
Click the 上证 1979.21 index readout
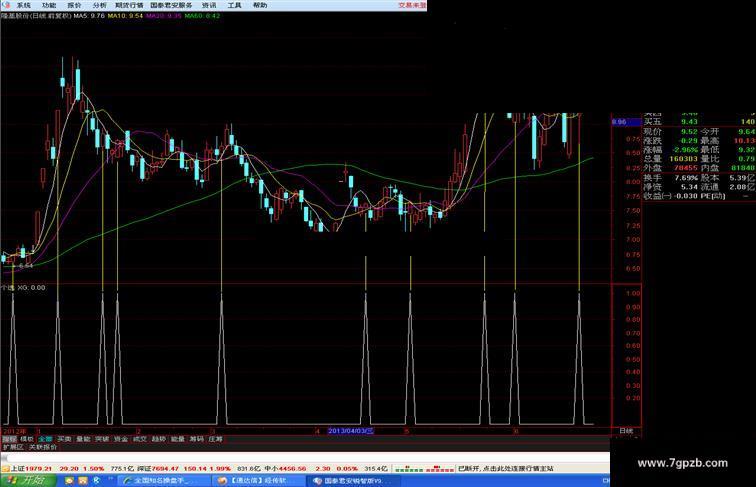pyautogui.click(x=31, y=468)
